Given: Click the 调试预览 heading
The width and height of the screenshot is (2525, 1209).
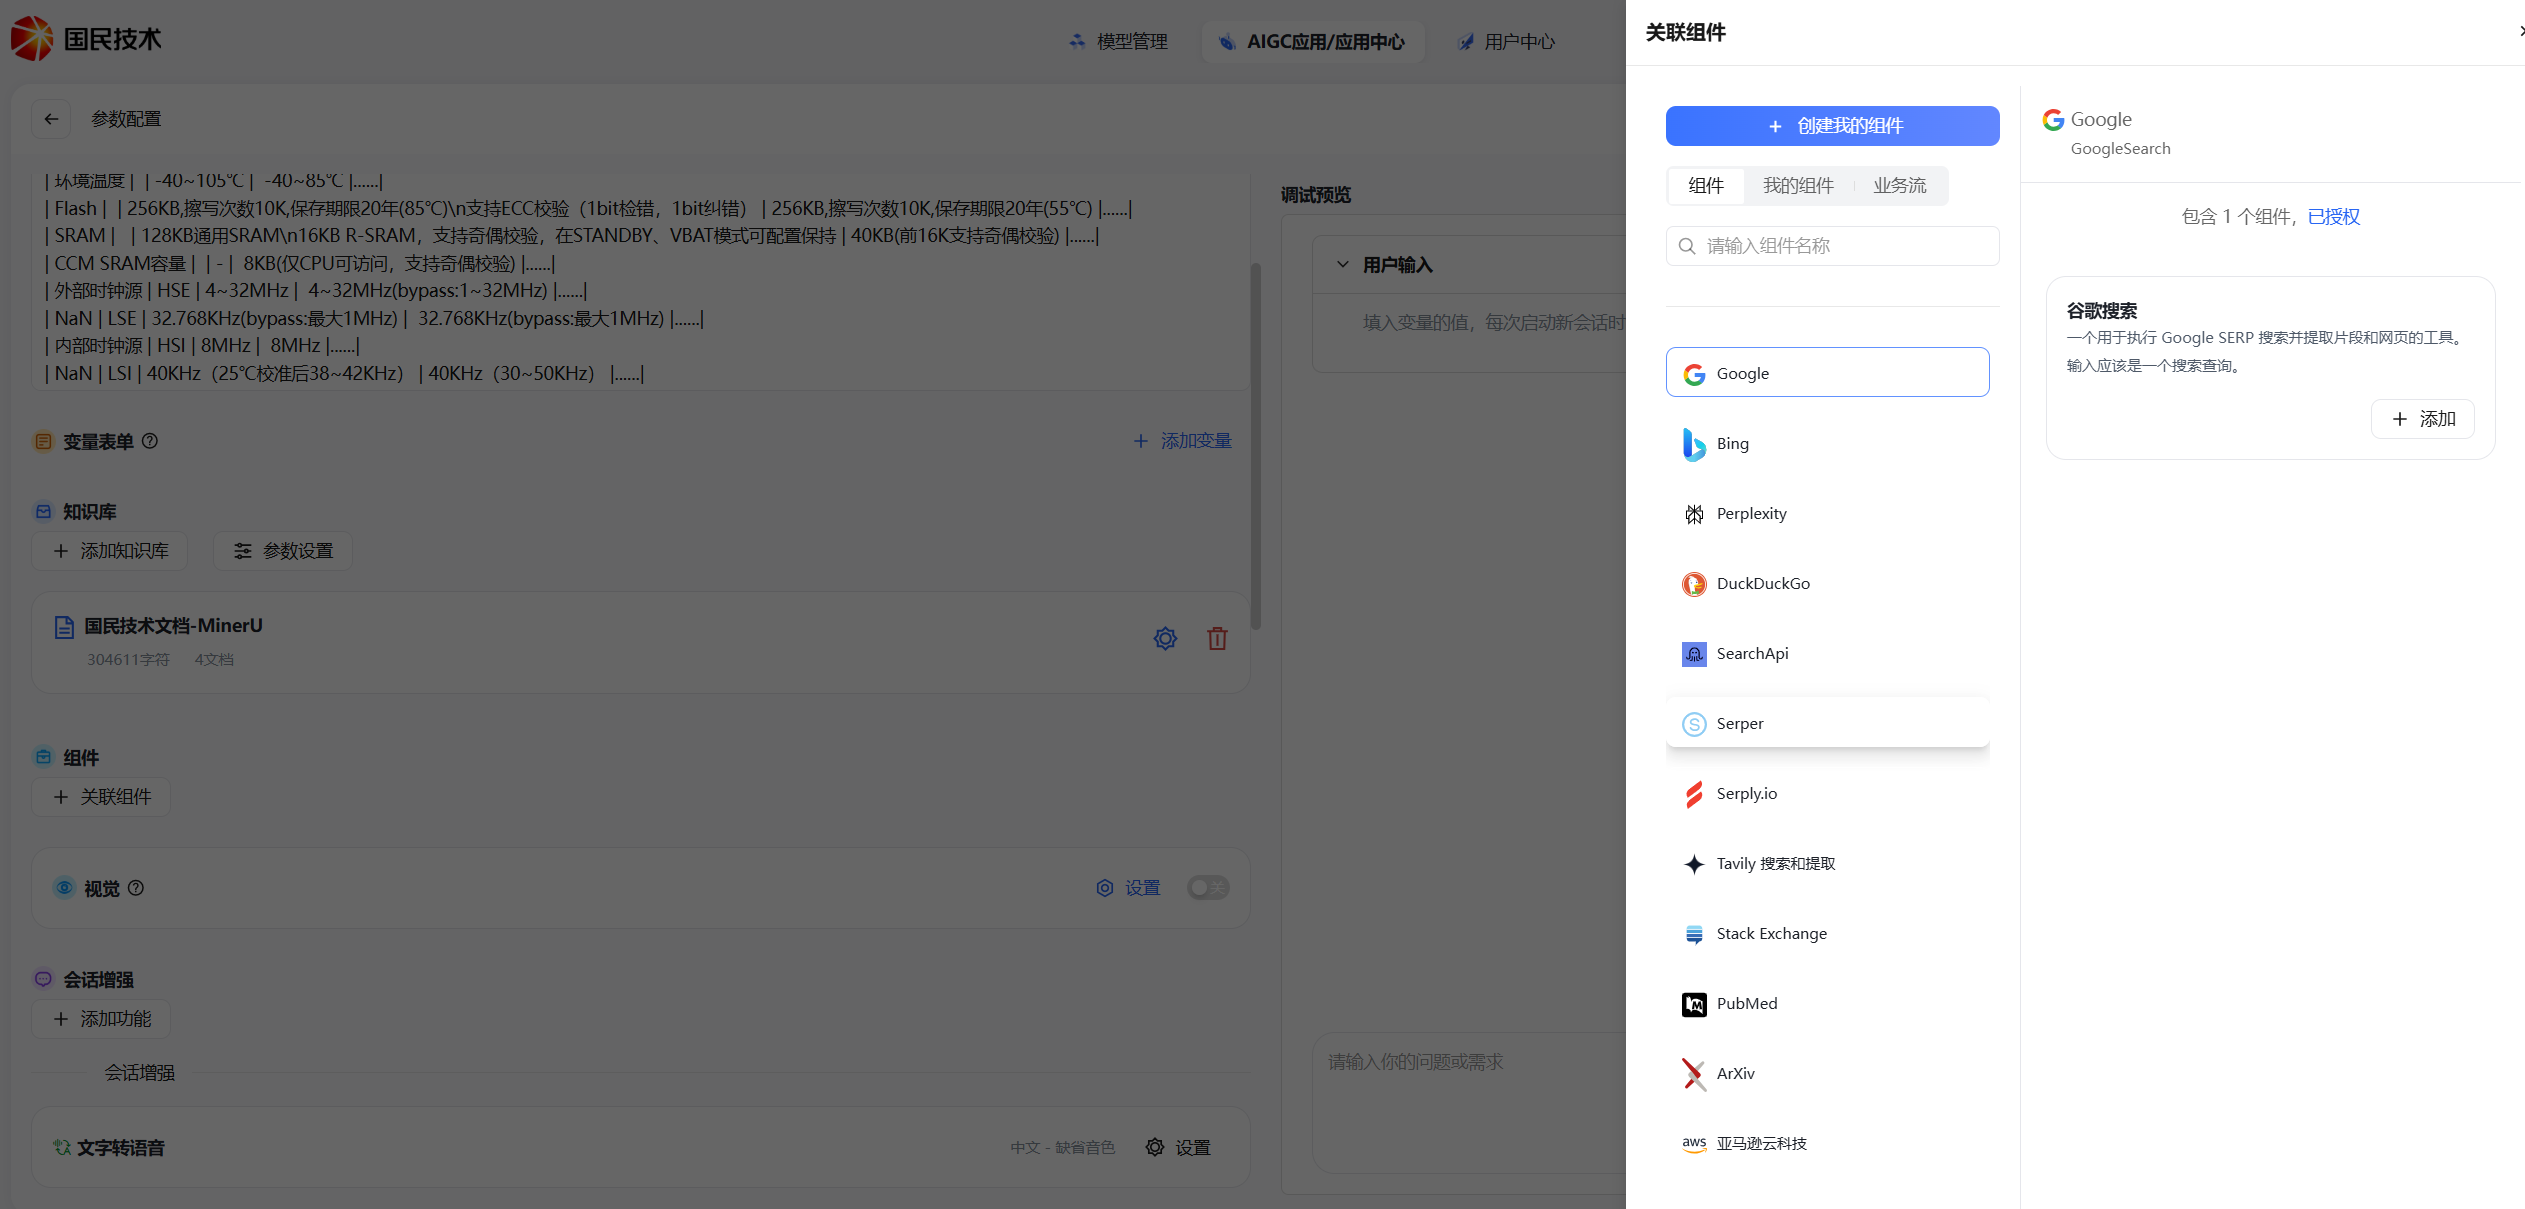Looking at the screenshot, I should 1316,195.
